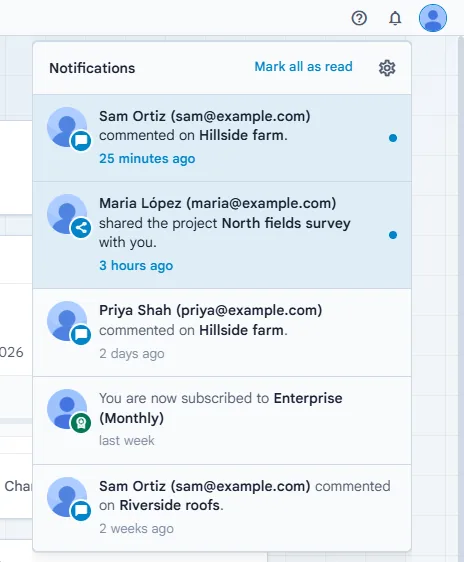Open North fields survey project link
This screenshot has height=562, width=464.
286,223
